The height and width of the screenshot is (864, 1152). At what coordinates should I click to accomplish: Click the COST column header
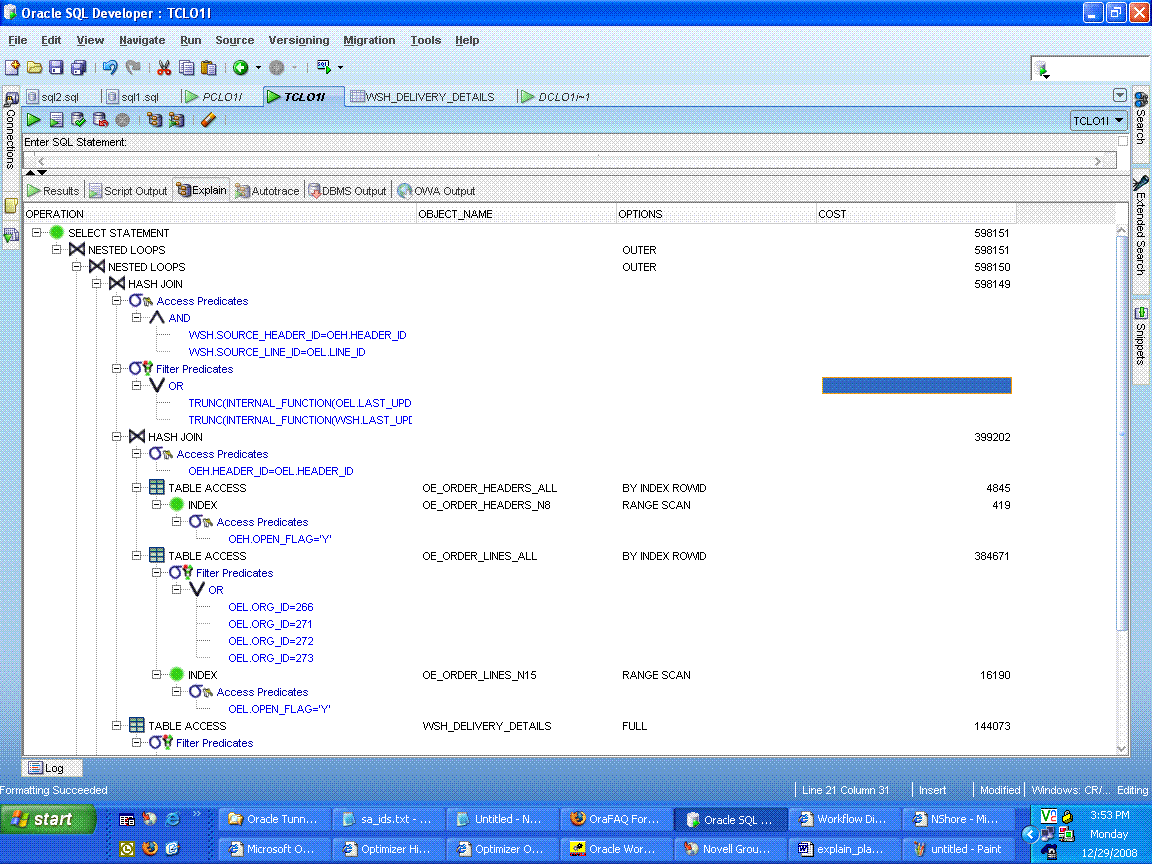click(x=915, y=214)
